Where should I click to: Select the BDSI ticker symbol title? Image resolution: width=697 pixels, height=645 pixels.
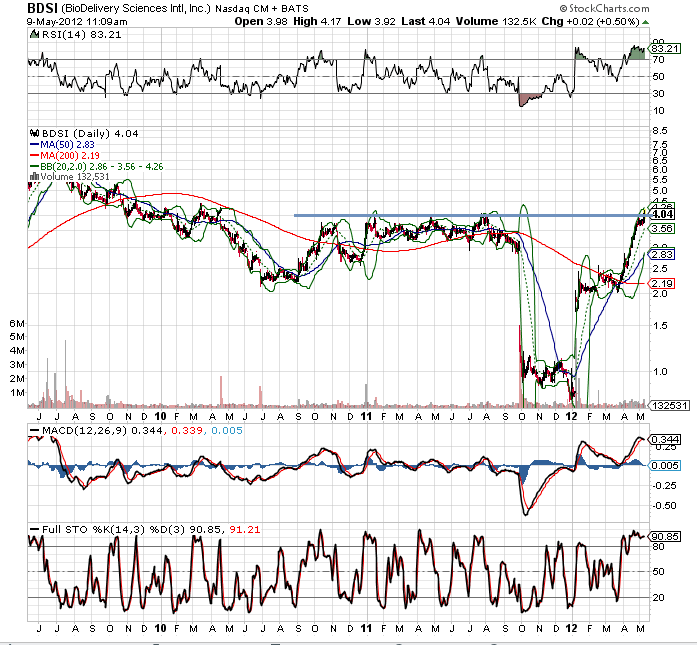43,8
